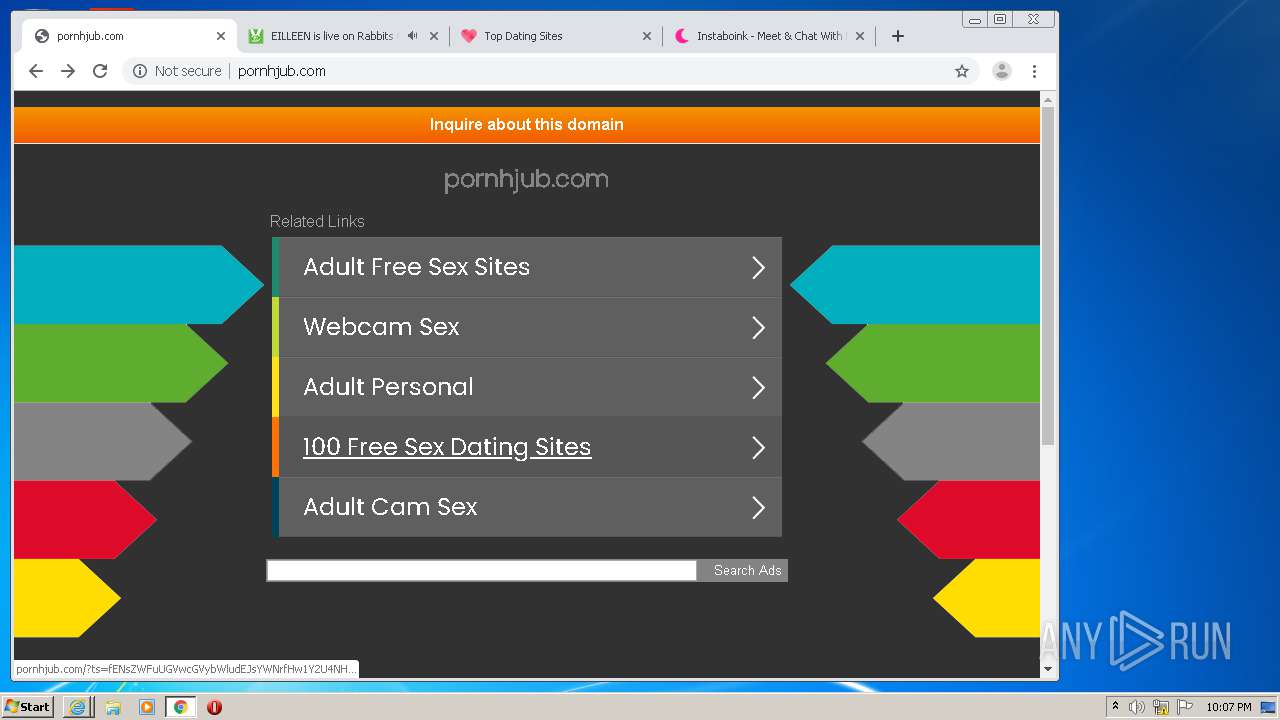Click chevron on 100 Free Sex Dating row
Image resolution: width=1280 pixels, height=720 pixels.
pyautogui.click(x=758, y=447)
